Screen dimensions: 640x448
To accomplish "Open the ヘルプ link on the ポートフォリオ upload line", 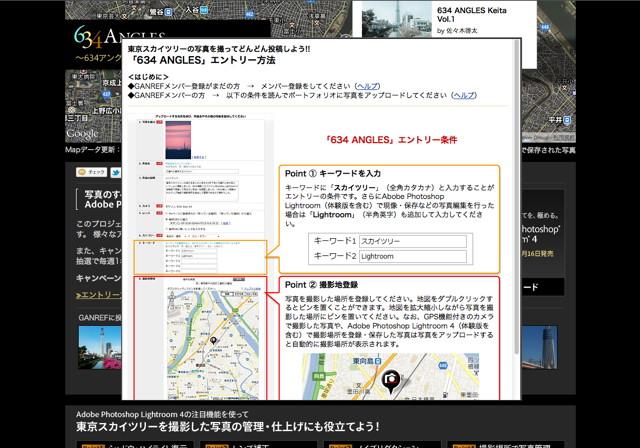I will coord(464,95).
